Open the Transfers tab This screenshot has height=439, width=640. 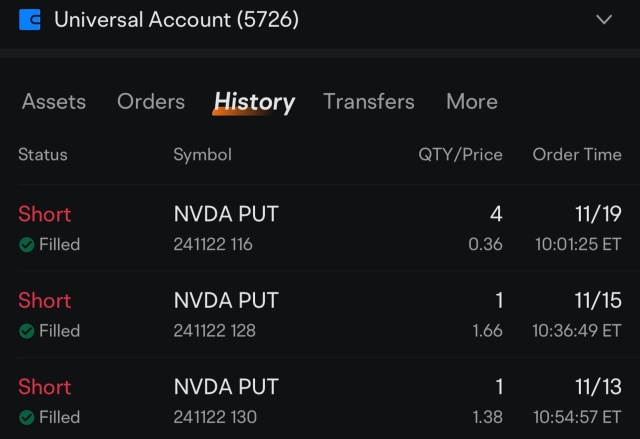point(369,101)
